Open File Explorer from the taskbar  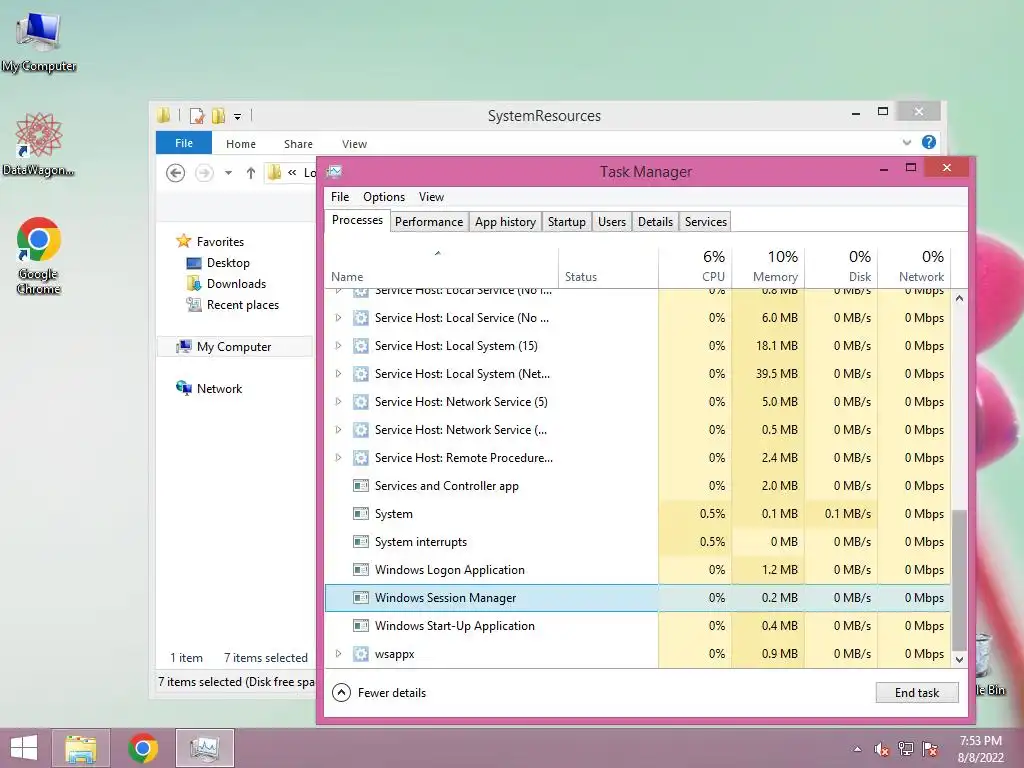81,748
